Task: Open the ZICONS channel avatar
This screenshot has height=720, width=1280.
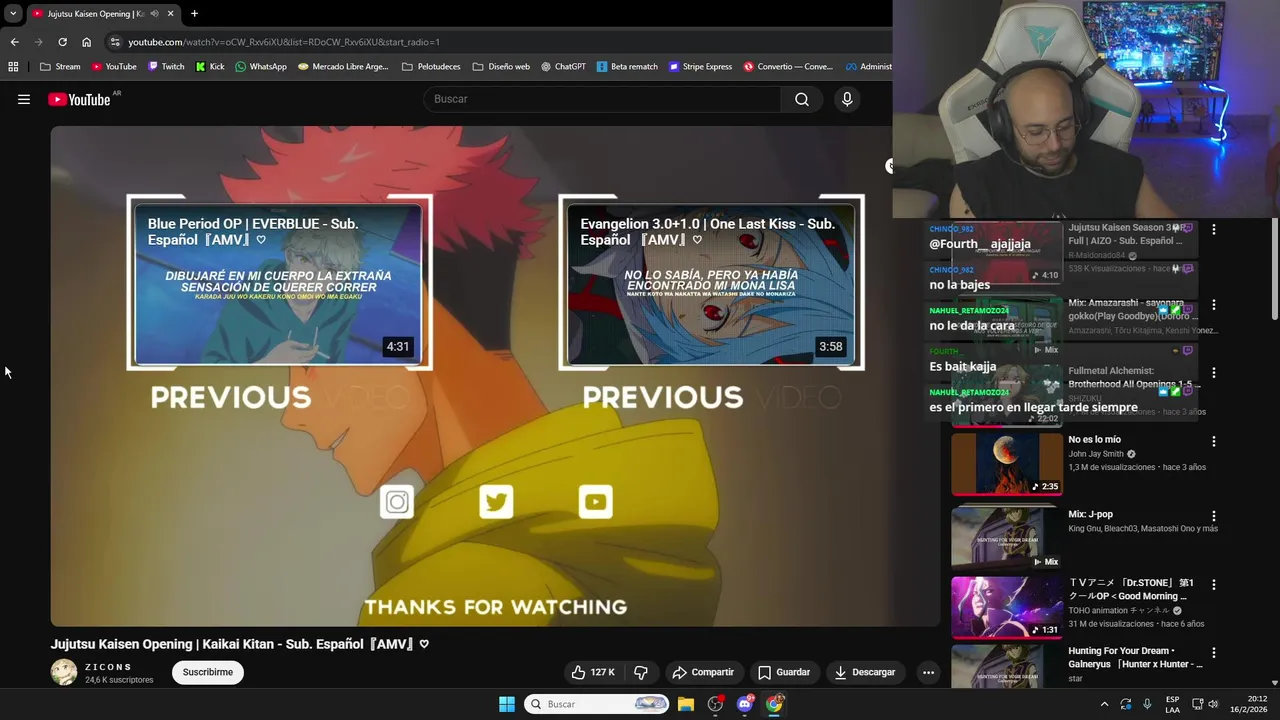Action: [x=64, y=672]
